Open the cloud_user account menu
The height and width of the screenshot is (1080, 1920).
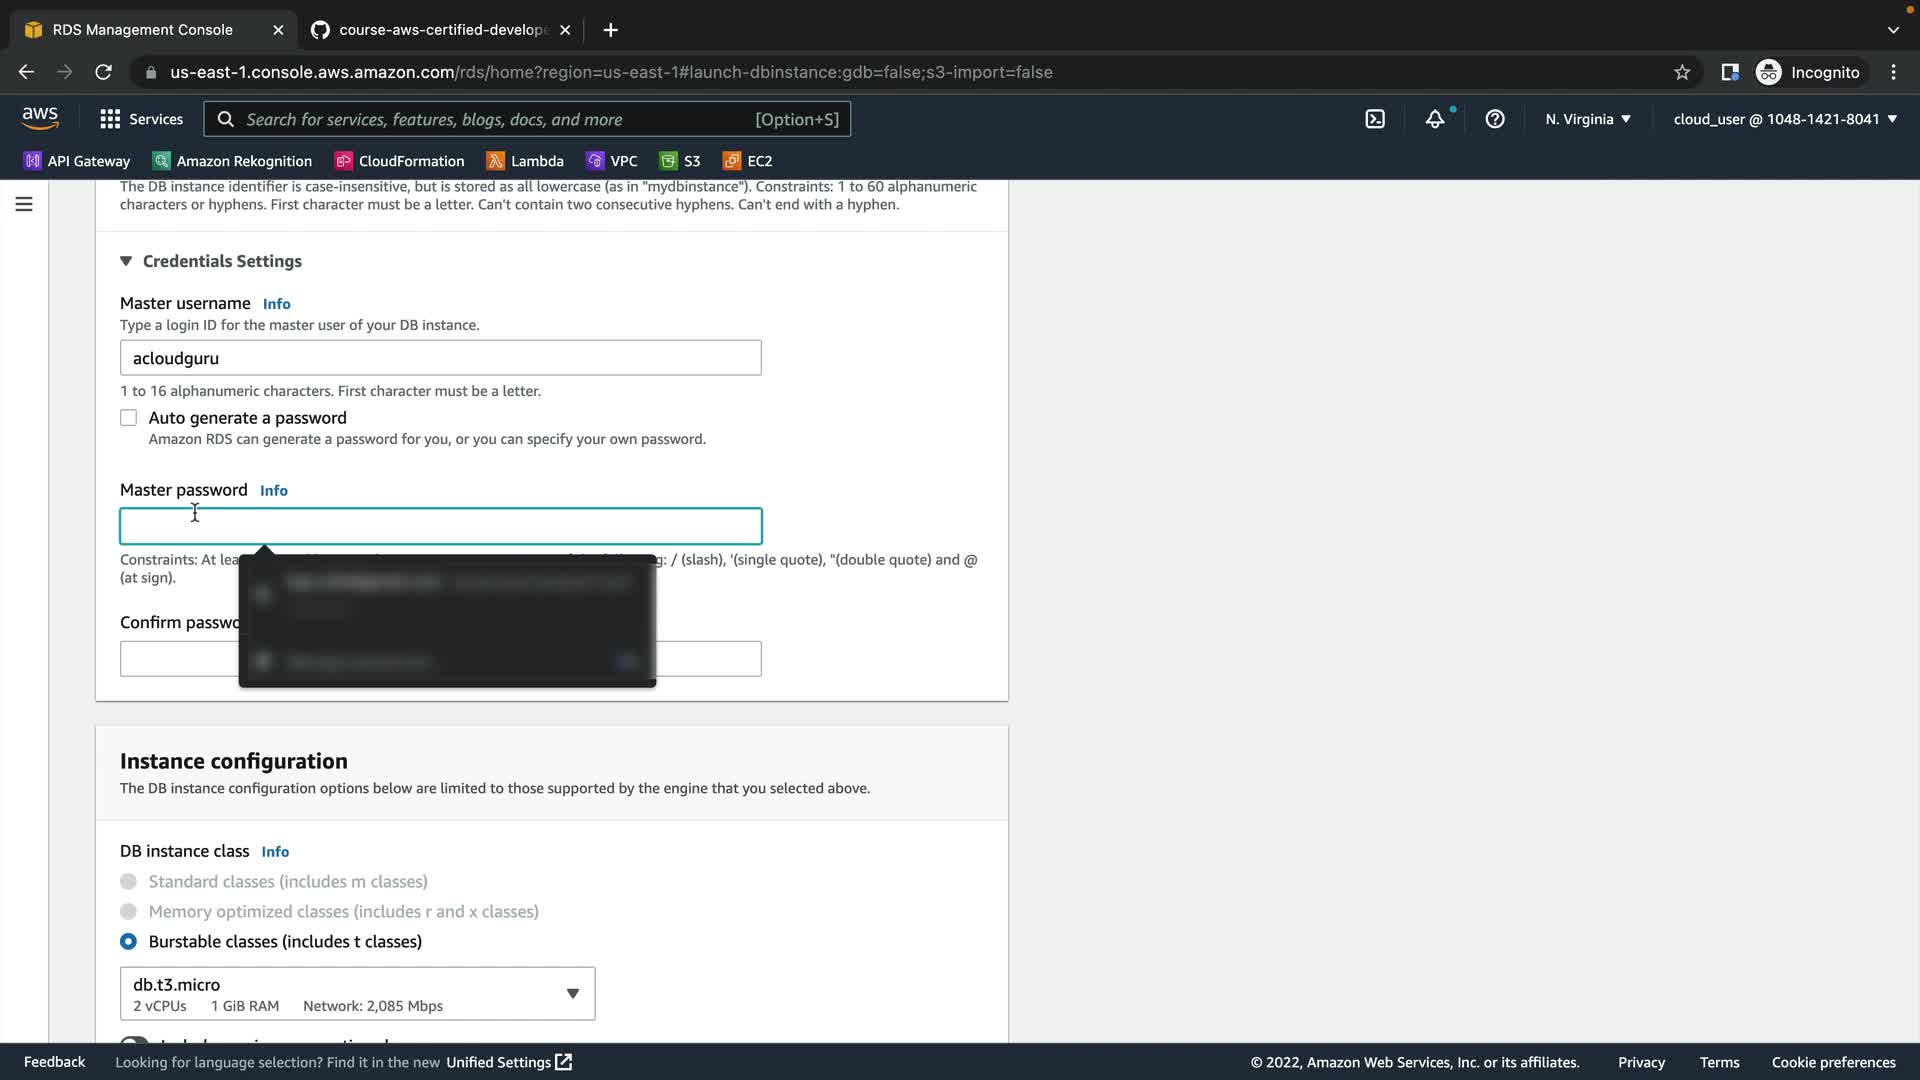[x=1785, y=119]
